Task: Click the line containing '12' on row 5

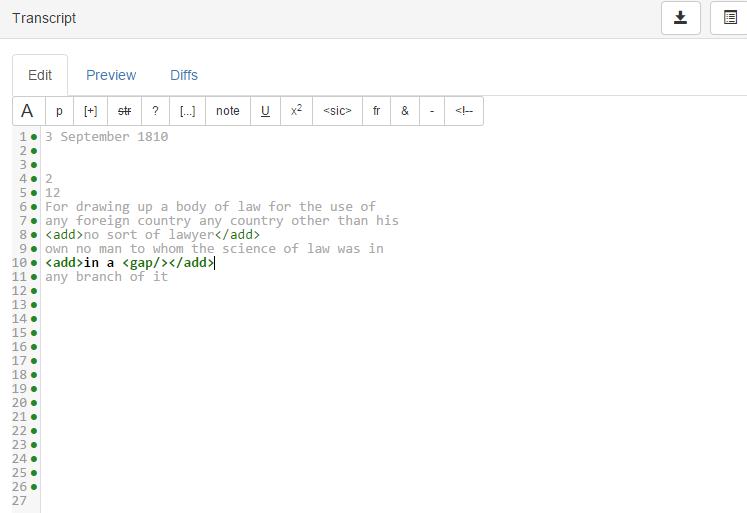Action: [53, 193]
